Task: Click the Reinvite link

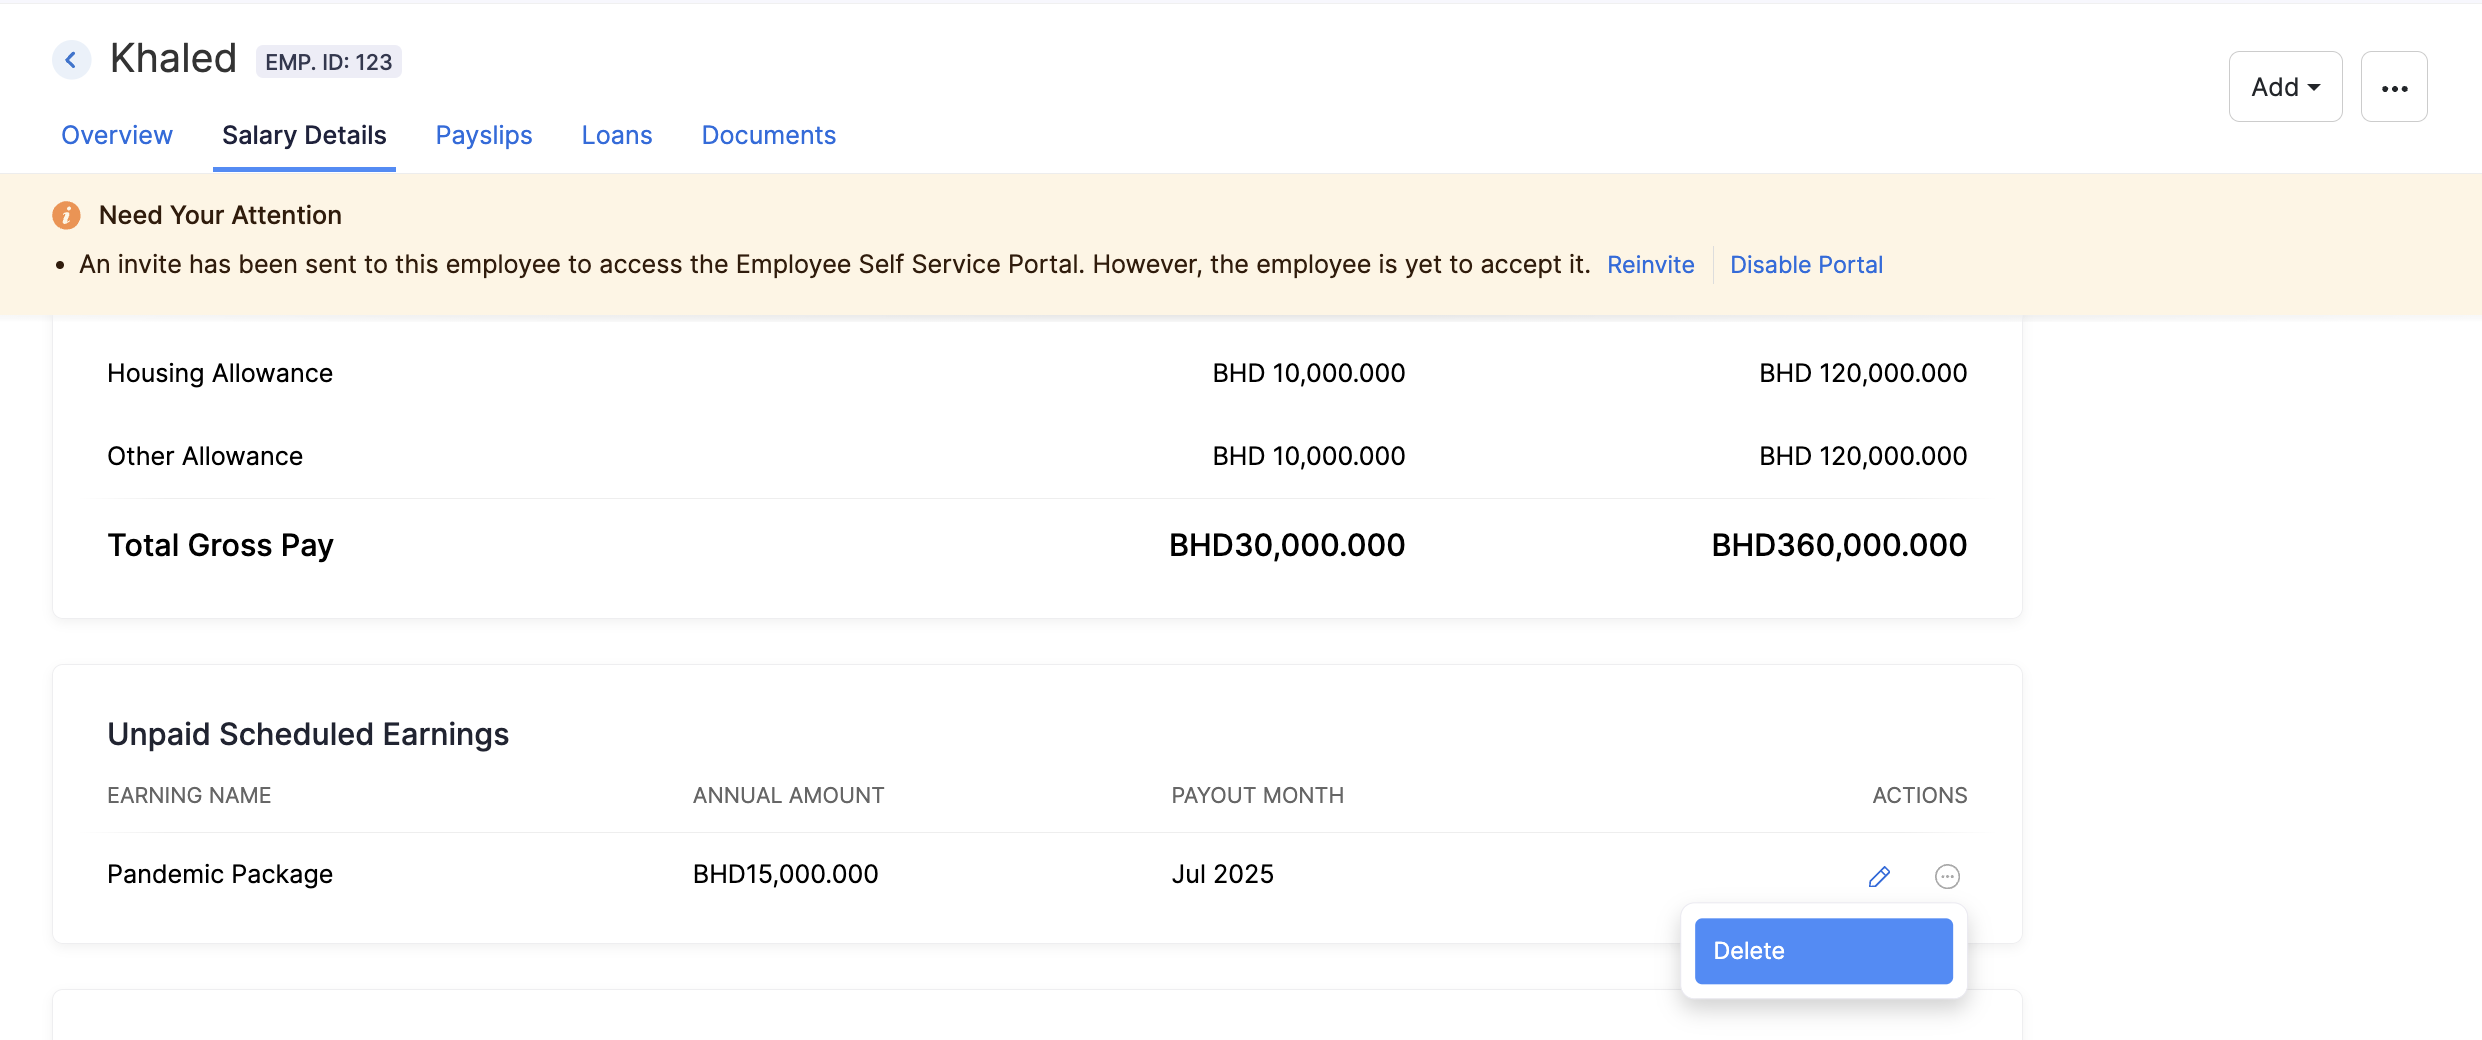Action: [1650, 264]
